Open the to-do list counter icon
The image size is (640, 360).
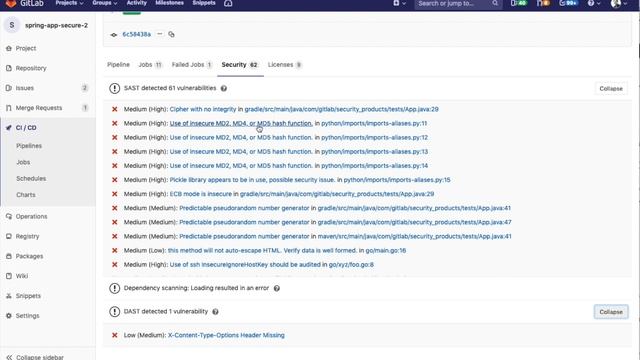coord(568,3)
